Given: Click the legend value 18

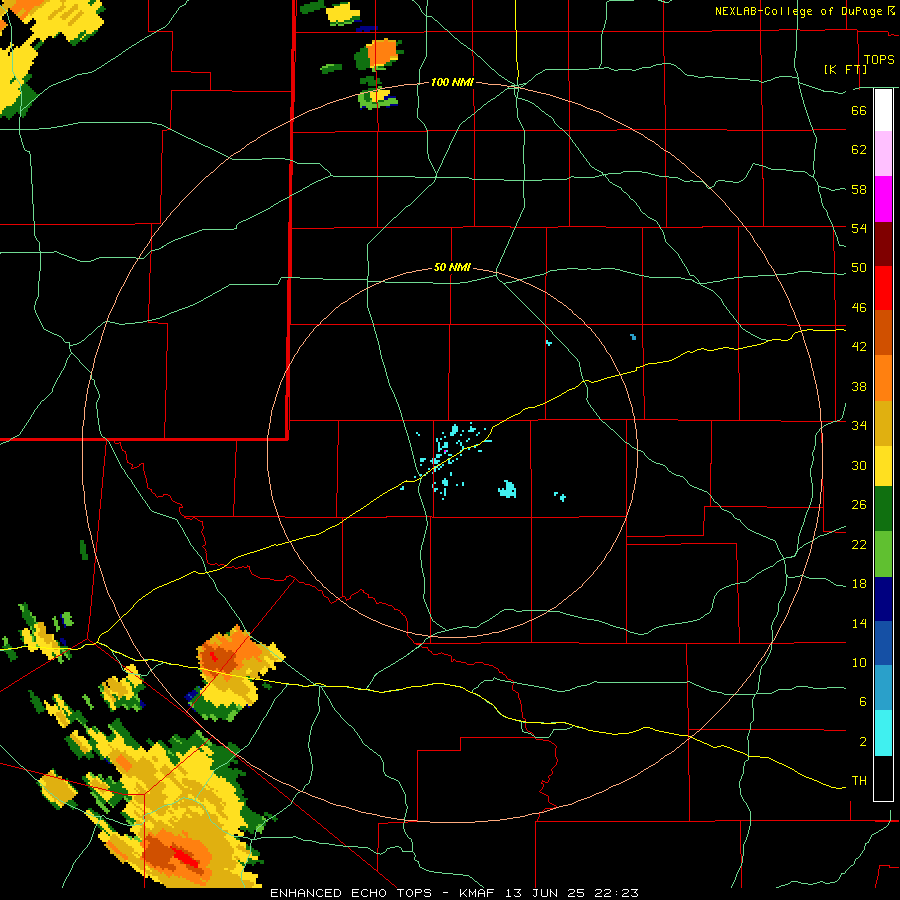Looking at the screenshot, I should (x=859, y=584).
